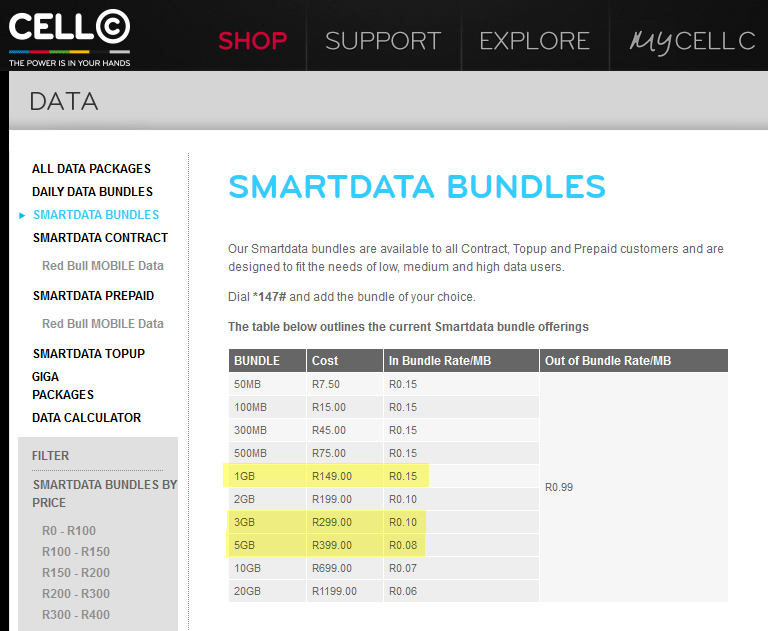This screenshot has width=768, height=631.
Task: Click the R7.50 cost cell
Action: (x=345, y=384)
